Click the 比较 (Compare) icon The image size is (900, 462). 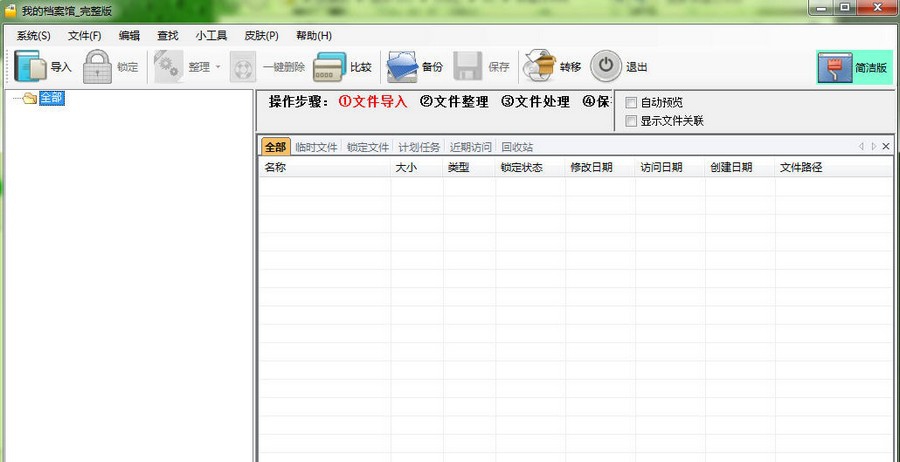(x=329, y=67)
